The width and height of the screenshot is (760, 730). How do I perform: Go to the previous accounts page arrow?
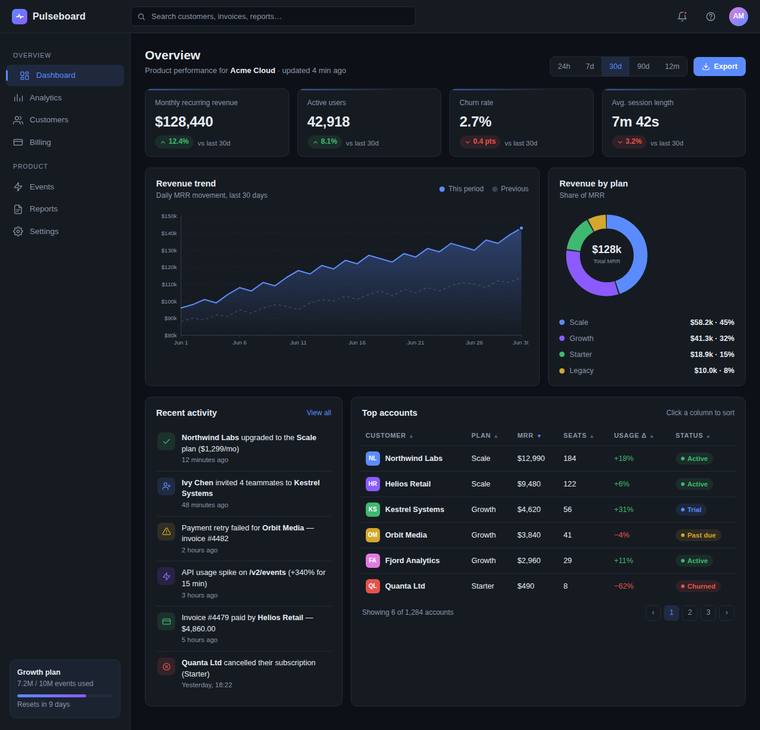[x=653, y=613]
